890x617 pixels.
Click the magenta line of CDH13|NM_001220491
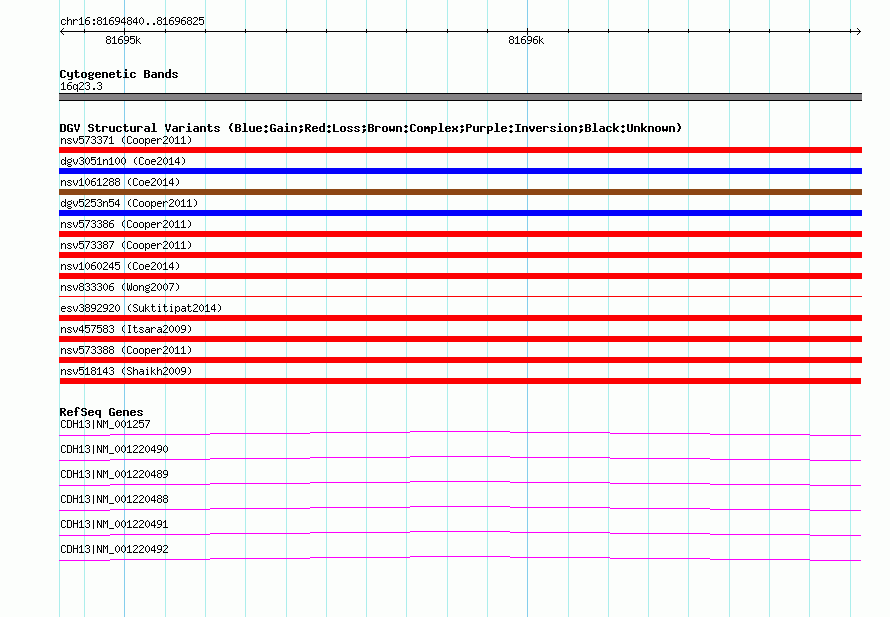coord(460,534)
